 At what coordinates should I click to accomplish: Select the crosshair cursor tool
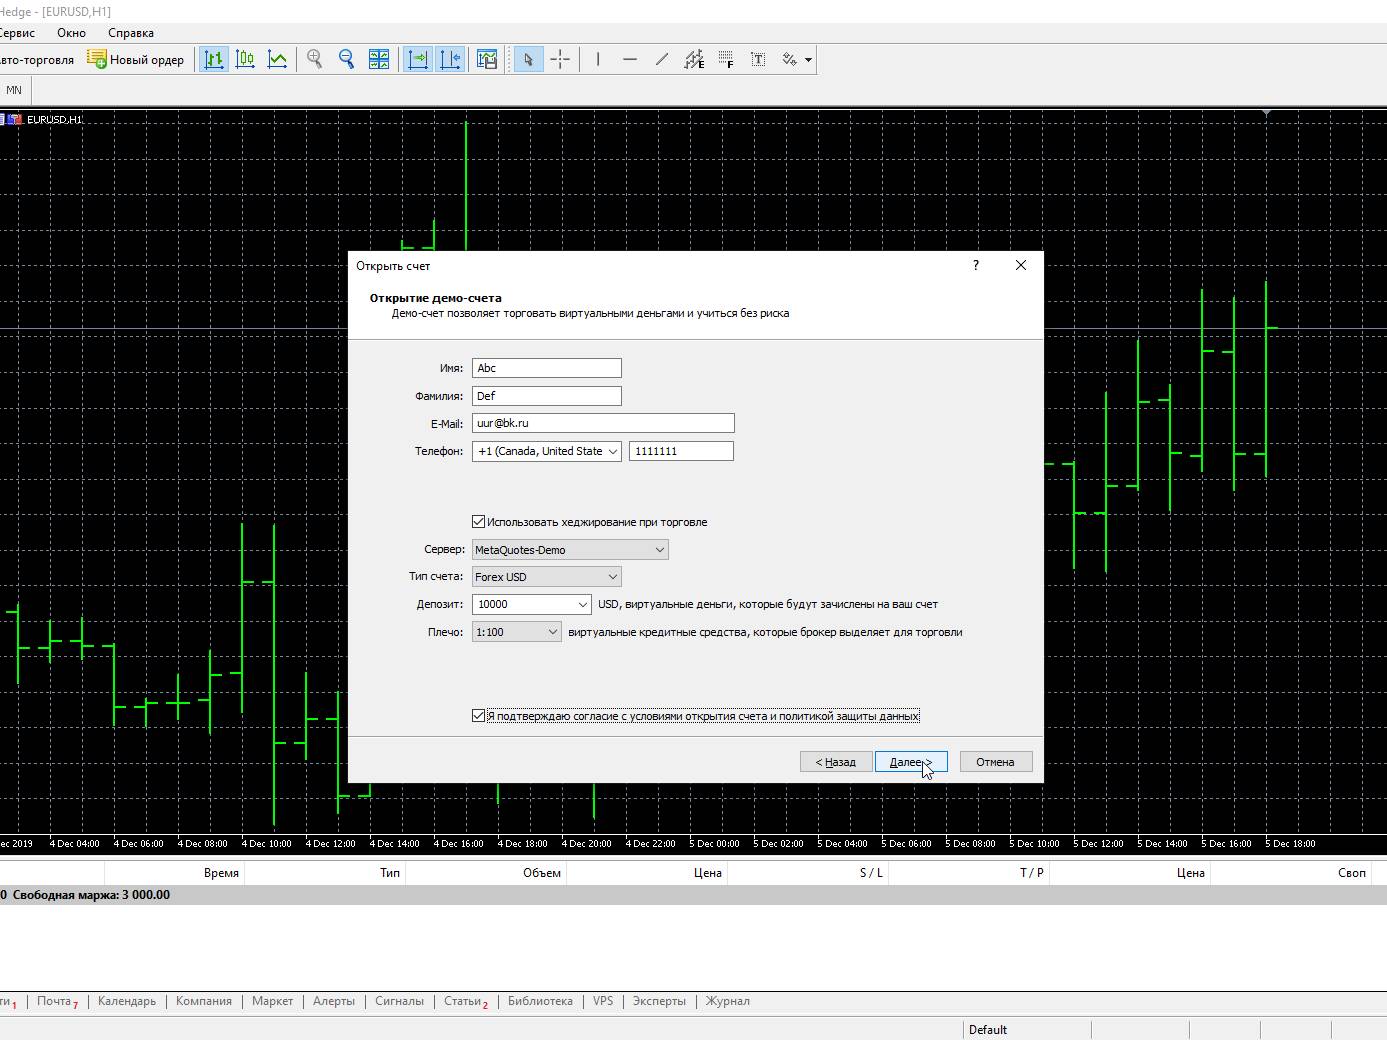point(560,60)
